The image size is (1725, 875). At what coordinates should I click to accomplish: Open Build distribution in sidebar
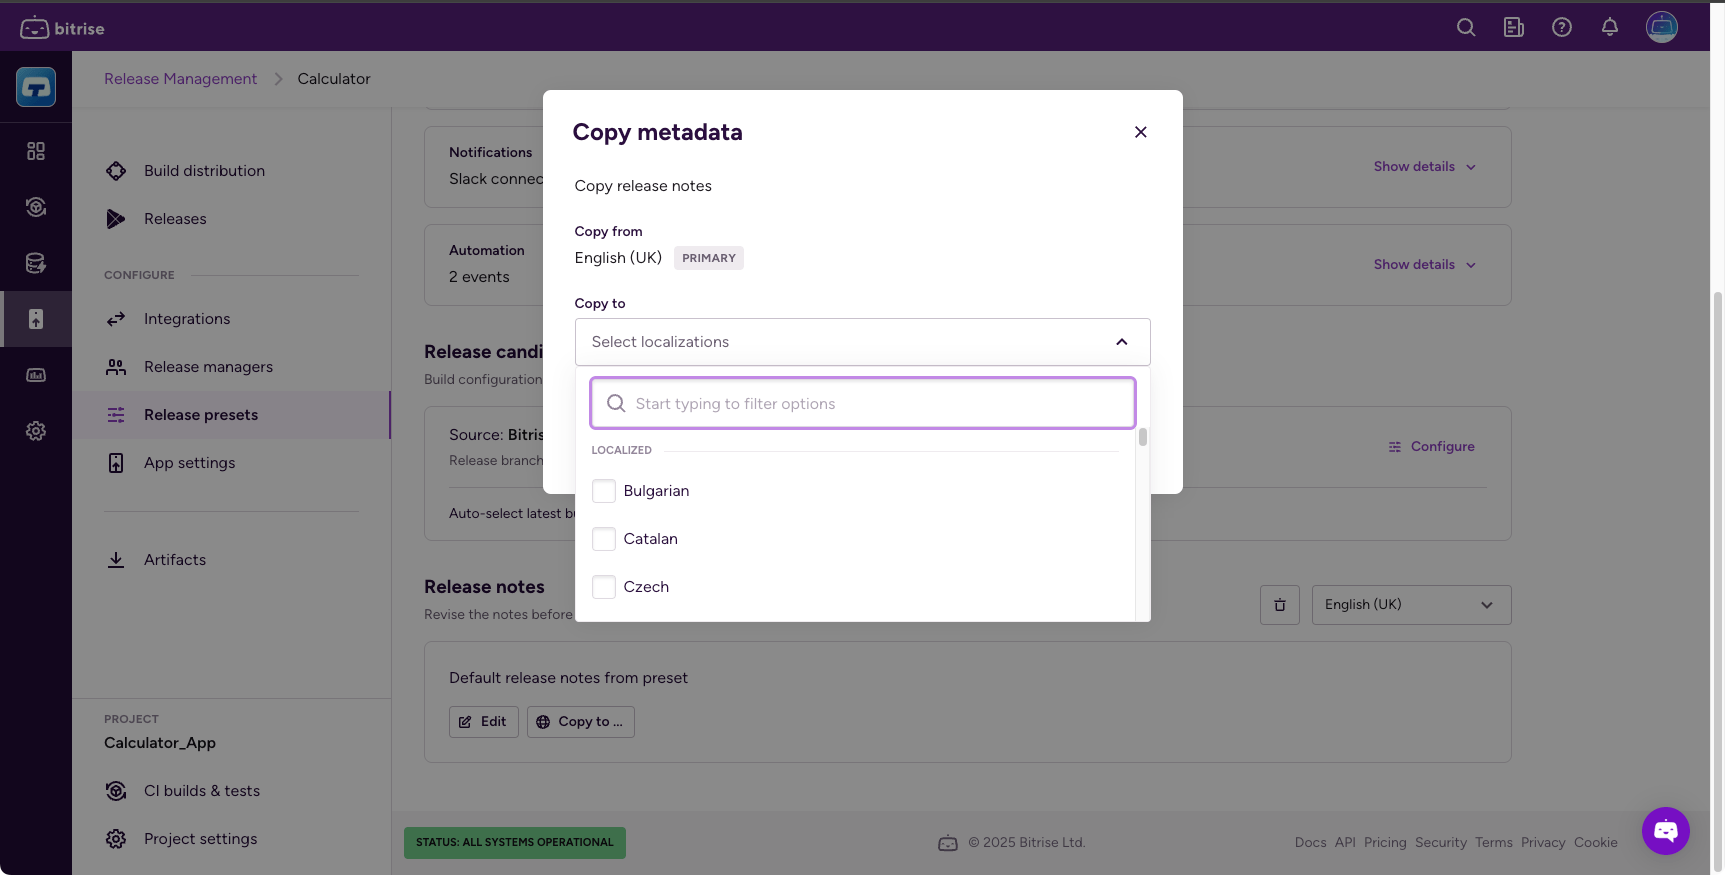coord(204,171)
